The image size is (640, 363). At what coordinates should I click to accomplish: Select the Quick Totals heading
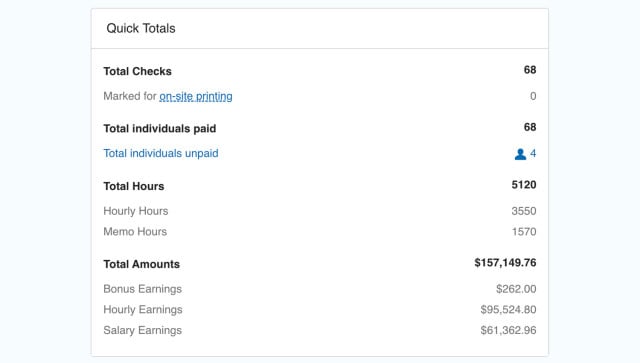coord(141,28)
